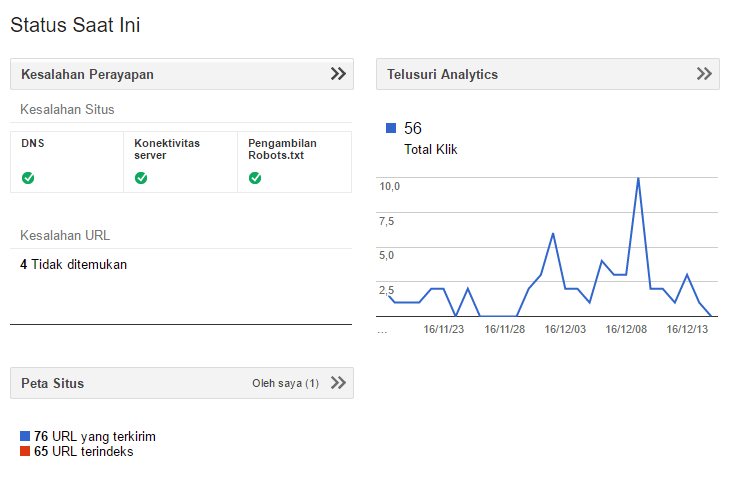This screenshot has width=735, height=477.
Task: Click the Pengambilan Robots.txt green checkmark icon
Action: pyautogui.click(x=255, y=178)
